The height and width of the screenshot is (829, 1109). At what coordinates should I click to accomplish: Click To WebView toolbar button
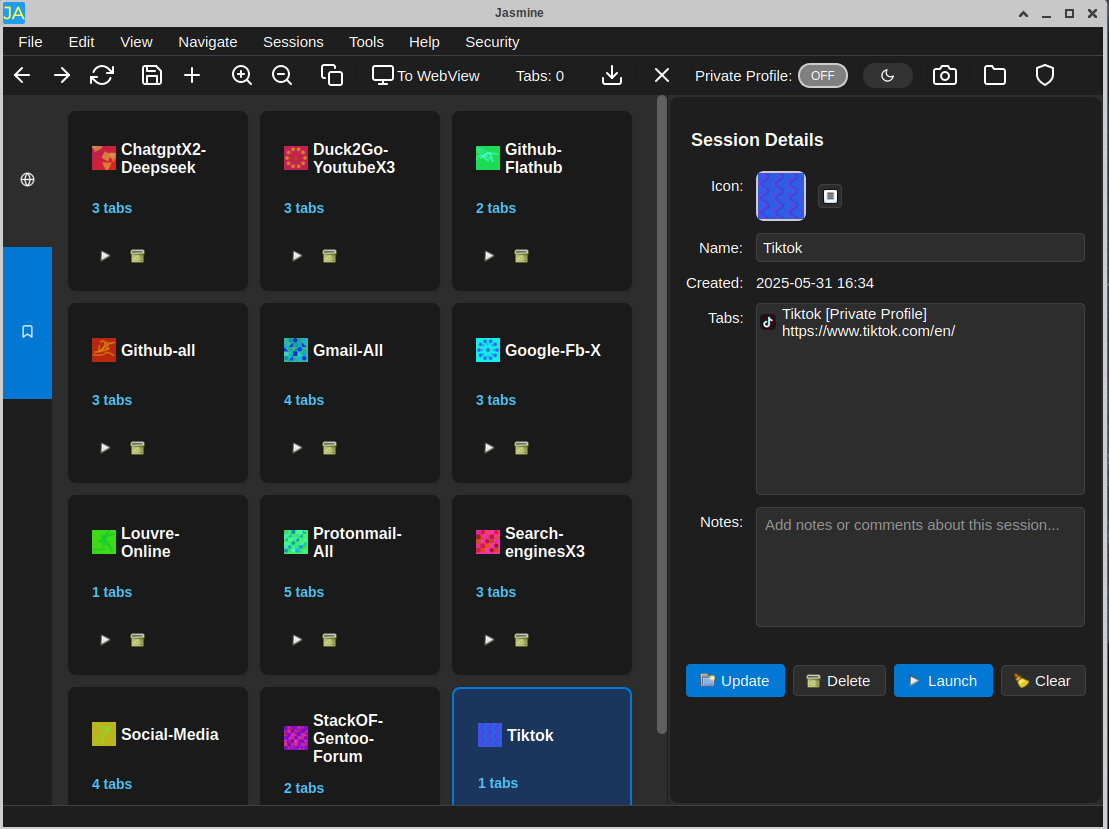426,76
